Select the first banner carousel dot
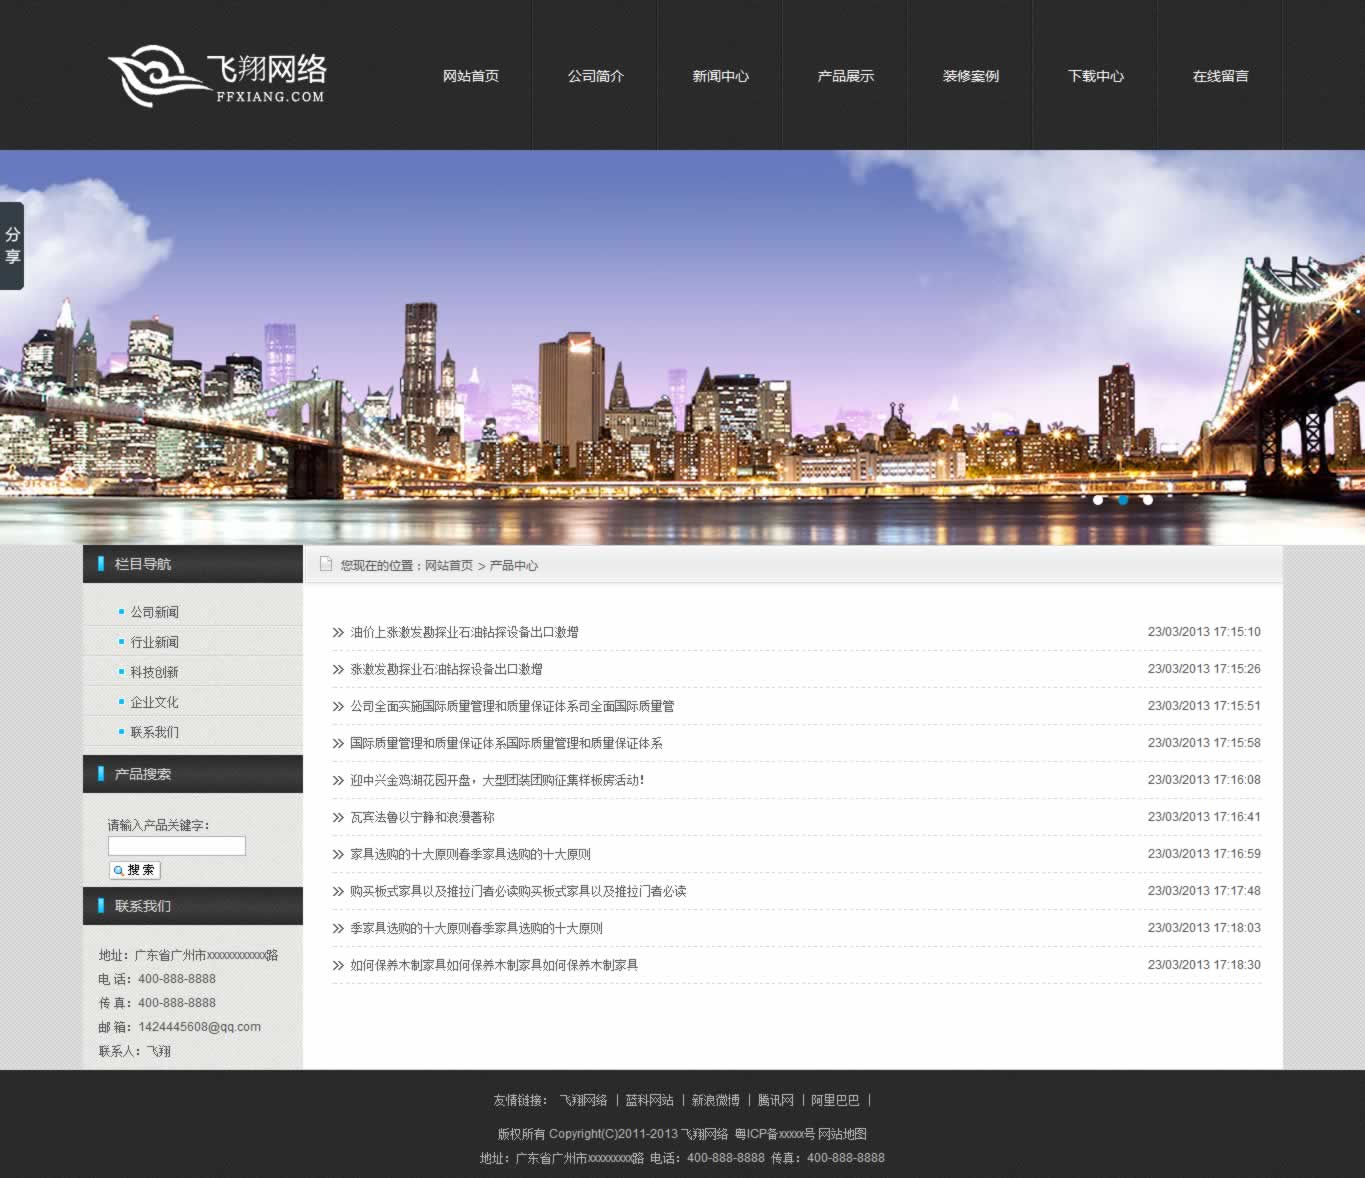 coord(1098,500)
